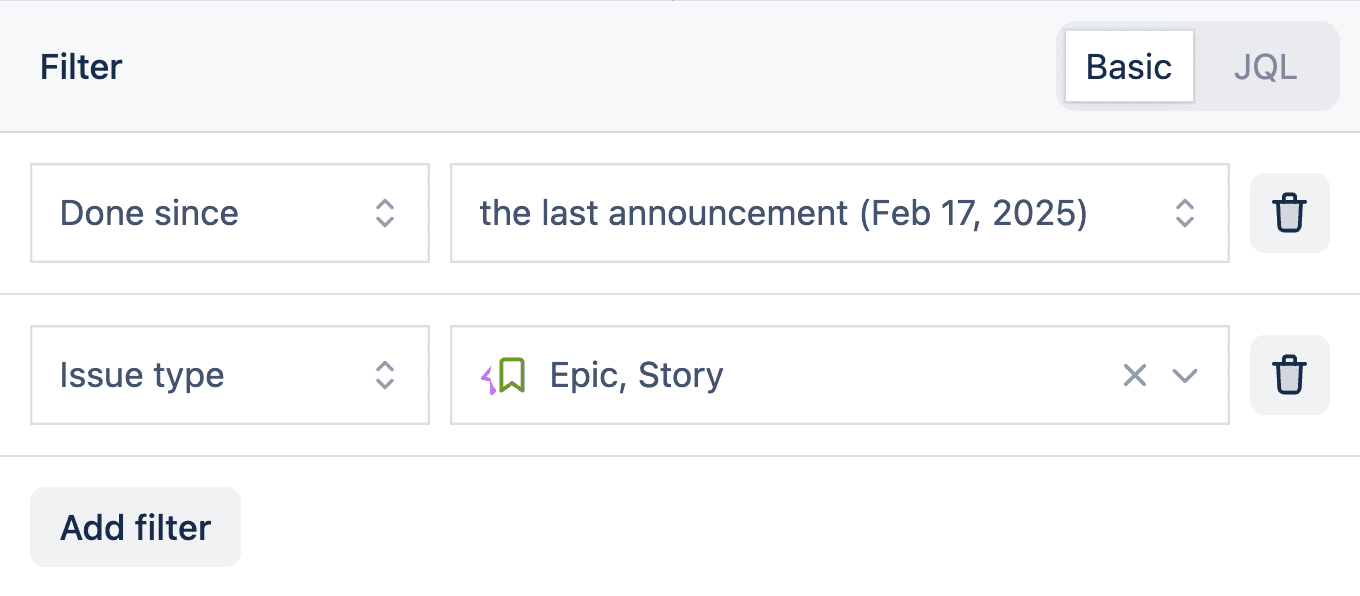Open the Issue type field dropdown

(x=230, y=375)
